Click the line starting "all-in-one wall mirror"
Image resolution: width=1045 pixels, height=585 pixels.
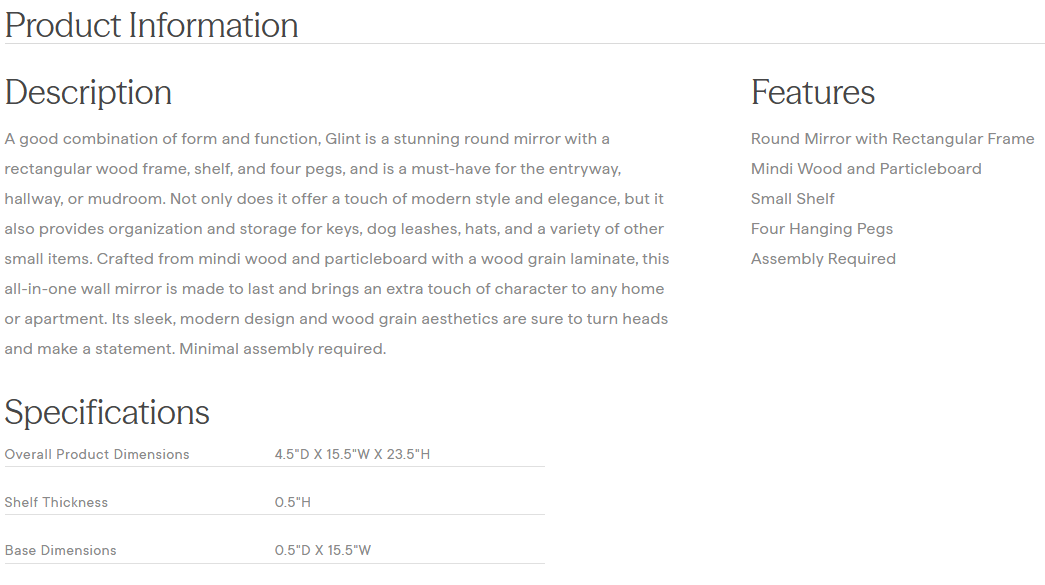click(334, 289)
